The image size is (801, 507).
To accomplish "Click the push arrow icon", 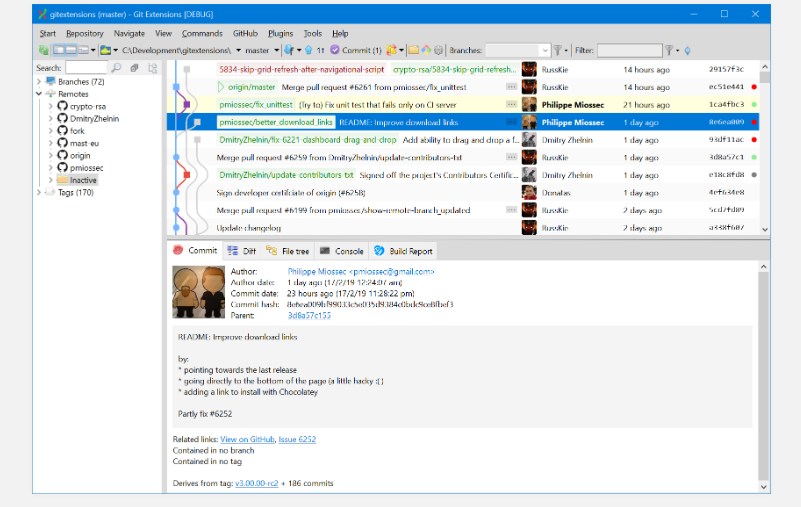I will [x=309, y=50].
